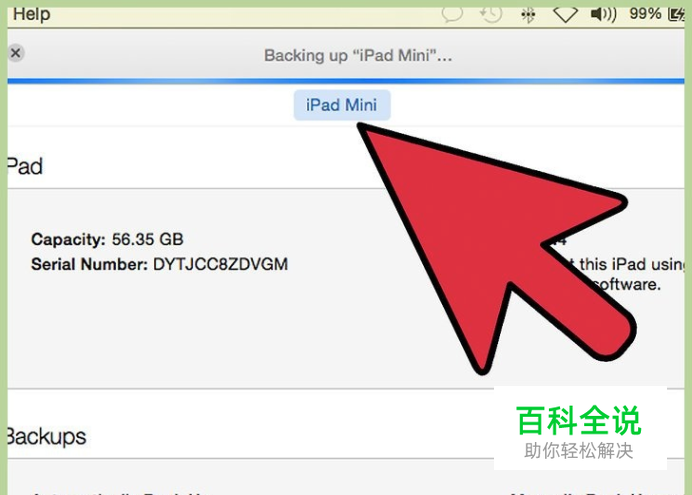The image size is (692, 495).
Task: Cancel the iPad Mini backup with X
Action: click(x=16, y=53)
